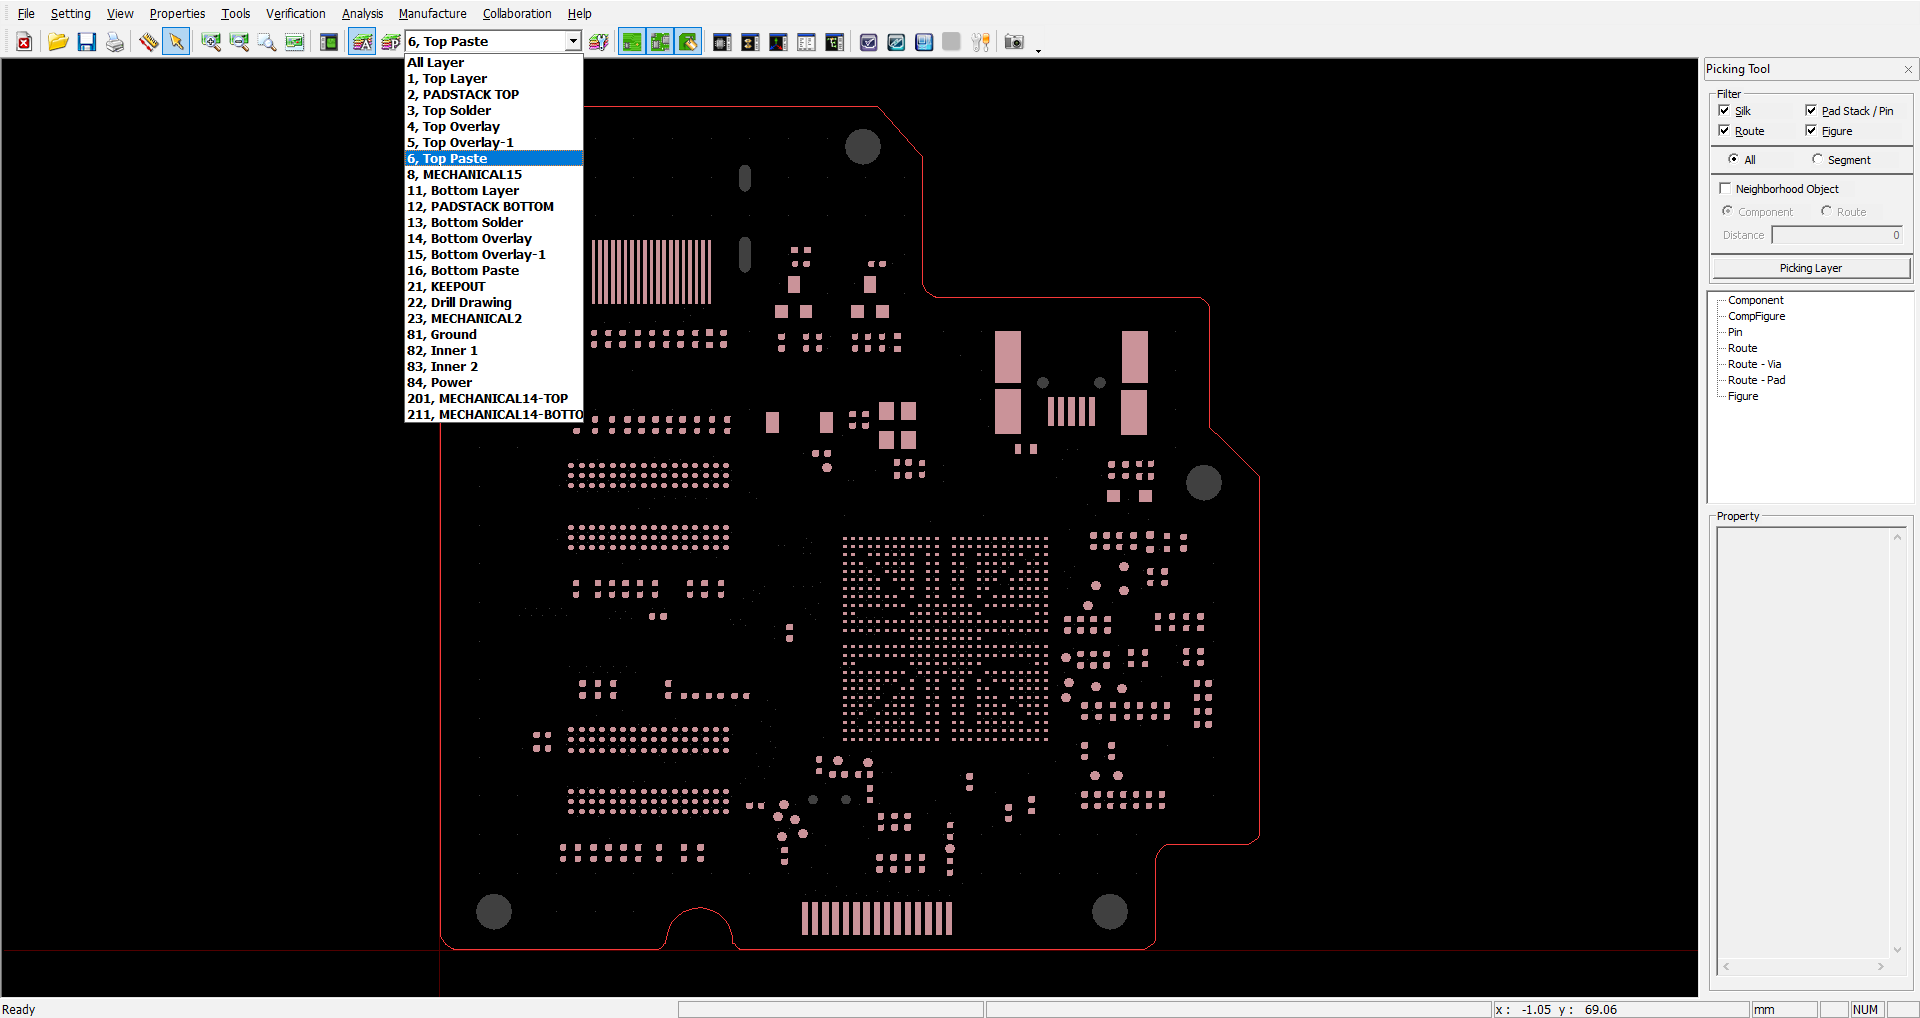Screen dimensions: 1920x1018
Task: Open the Verification menu
Action: click(295, 13)
